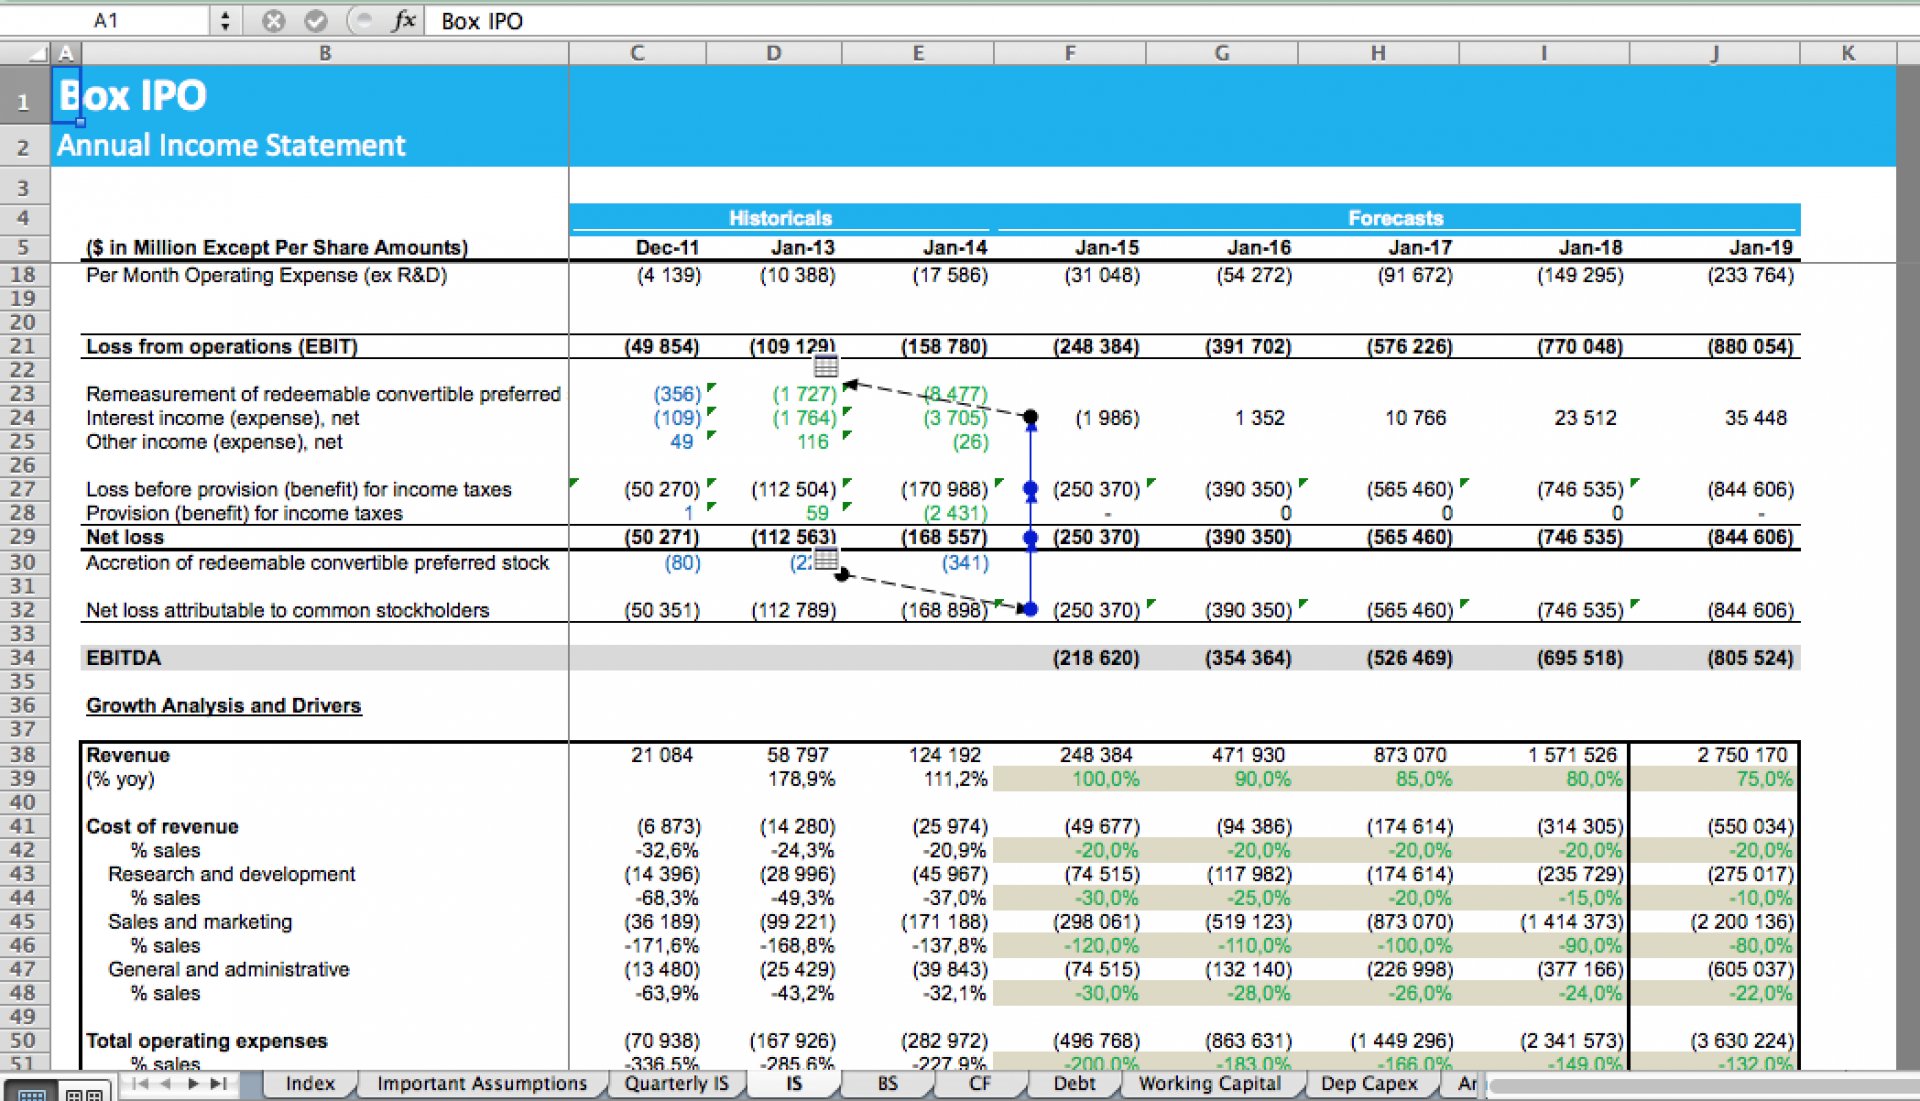Go to next sheet tab arrow

pyautogui.click(x=192, y=1084)
